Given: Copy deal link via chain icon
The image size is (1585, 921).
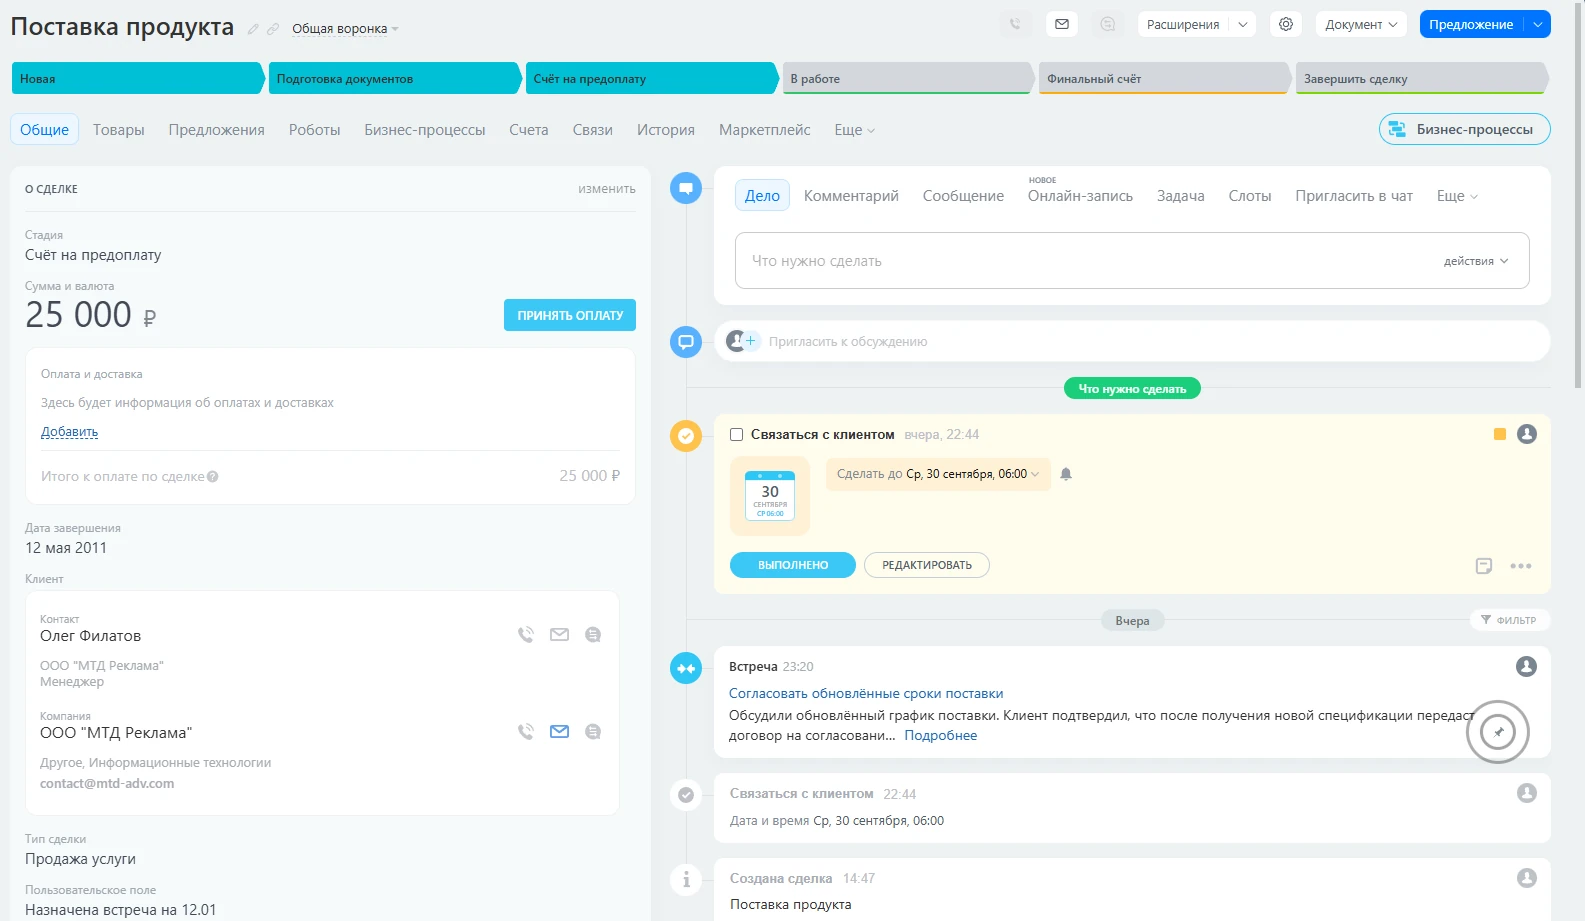Looking at the screenshot, I should click(273, 29).
